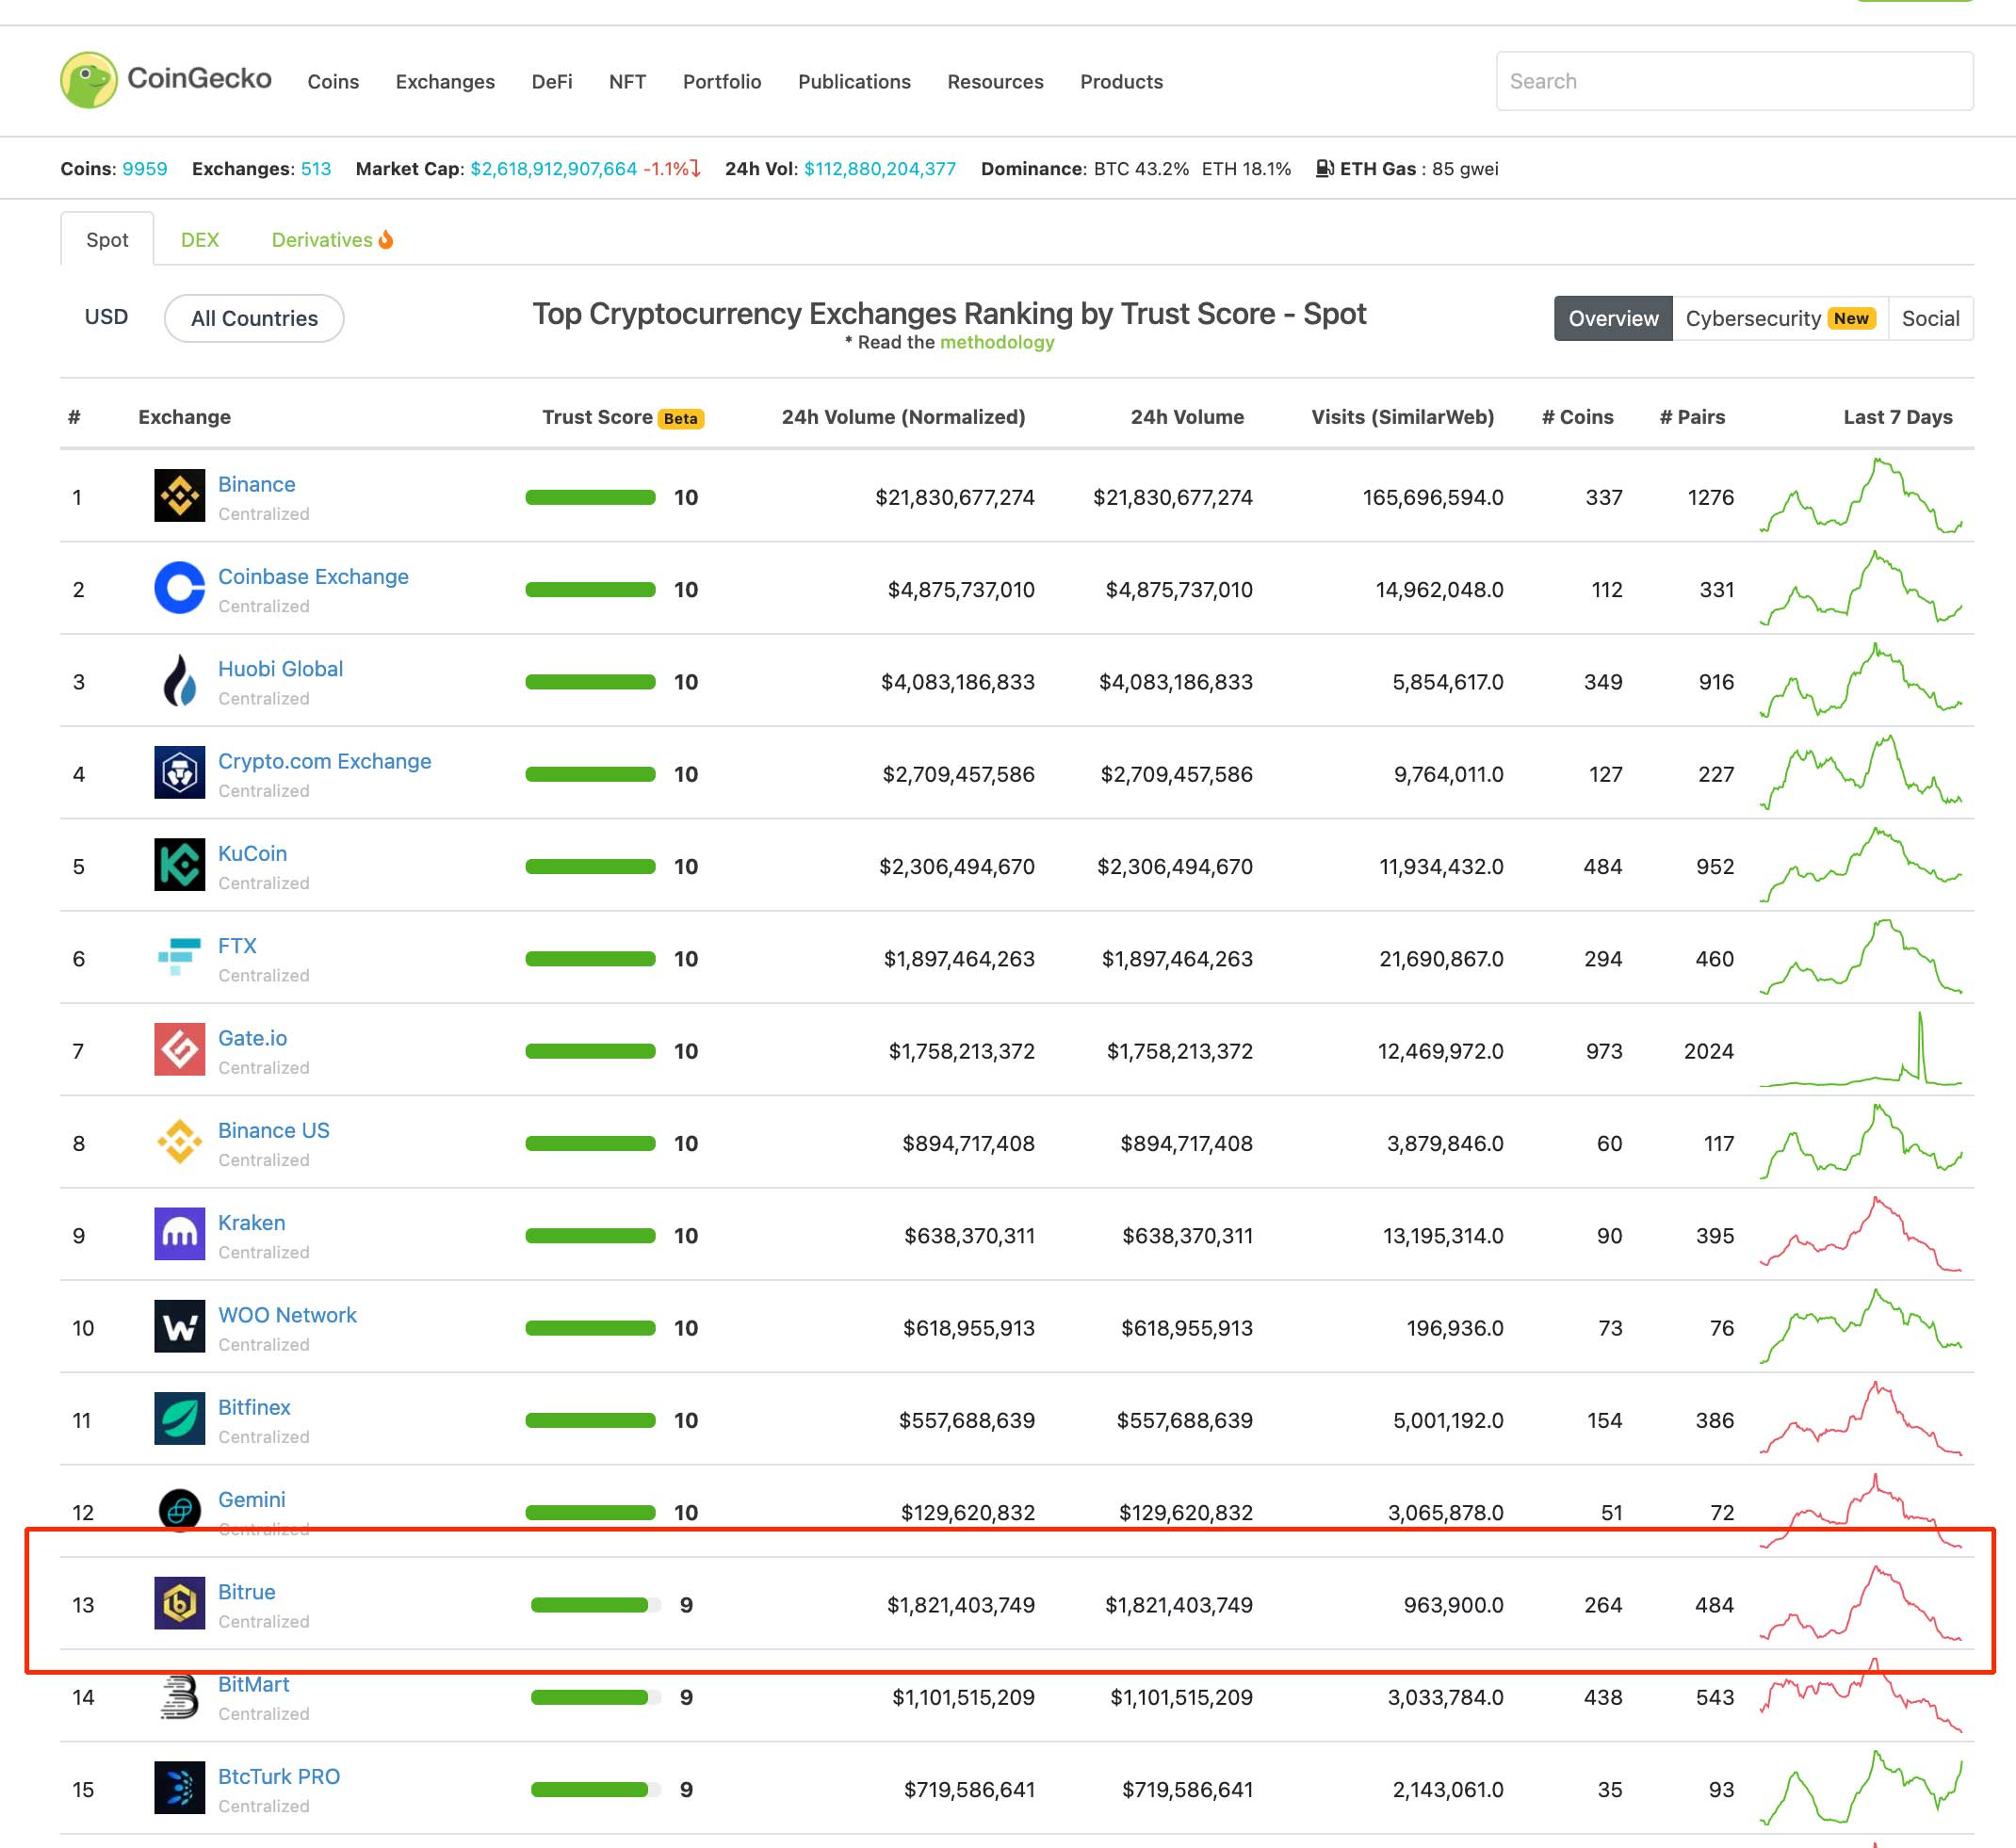Click the WOO Network logo icon
Viewport: 2016px width, 1848px height.
180,1327
